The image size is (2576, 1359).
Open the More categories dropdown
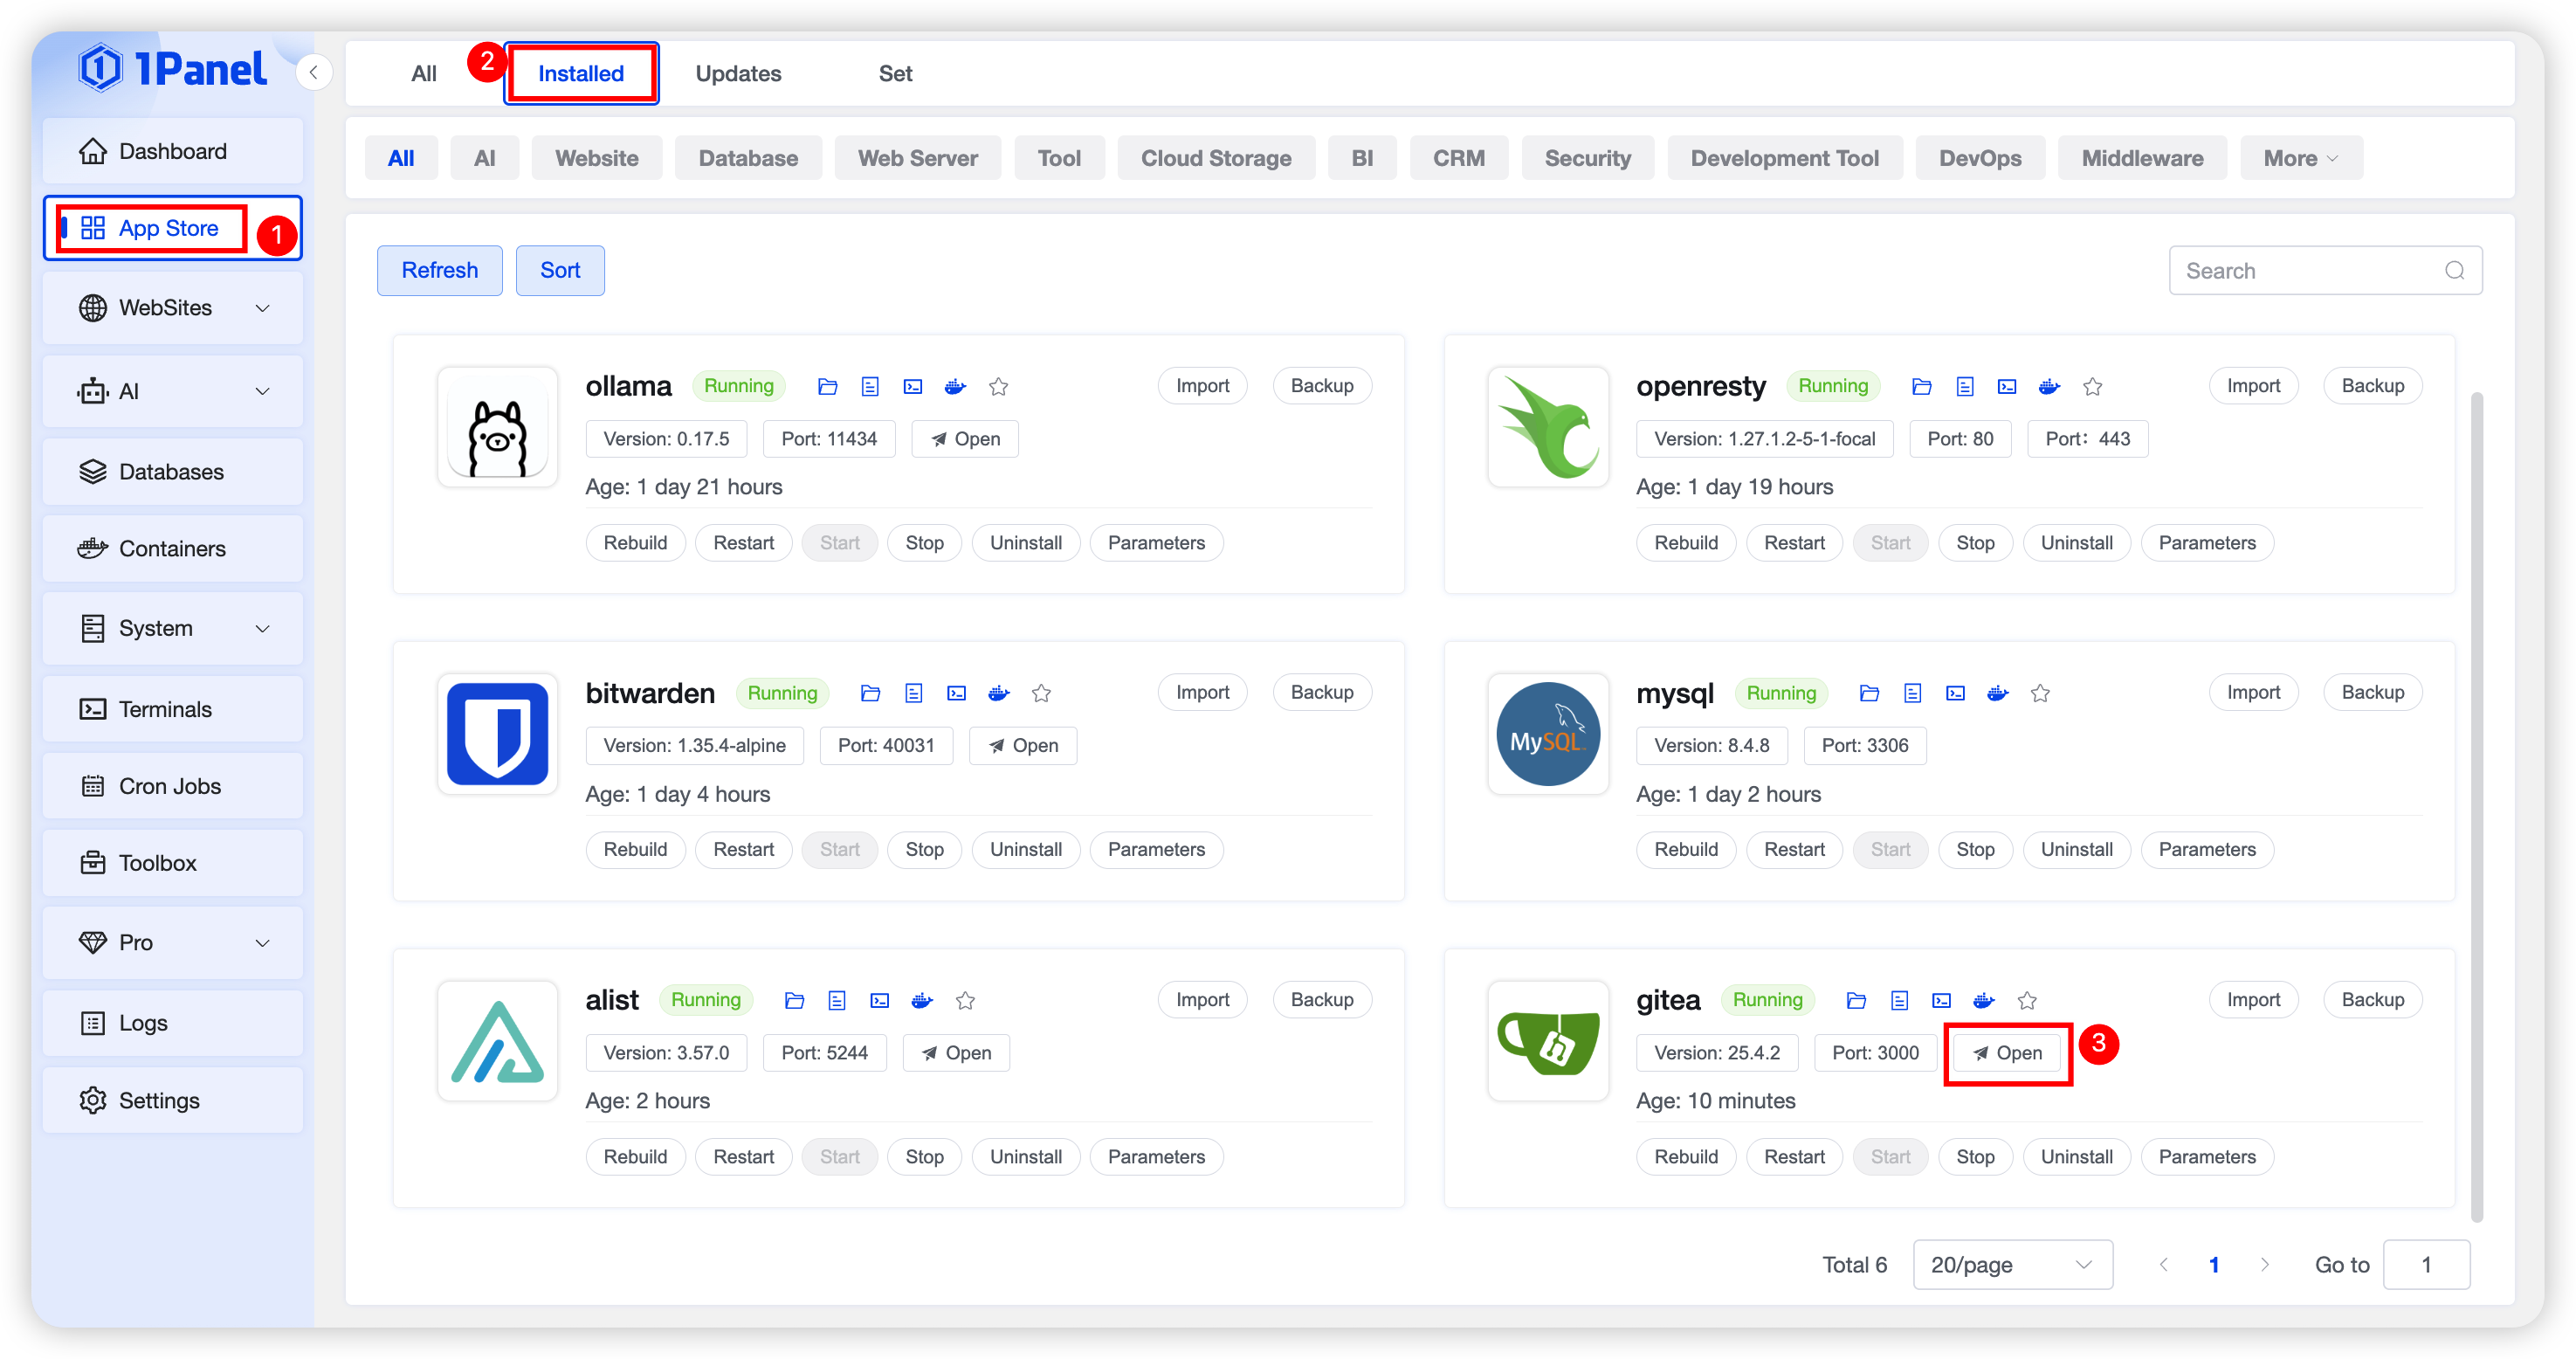coord(2300,158)
